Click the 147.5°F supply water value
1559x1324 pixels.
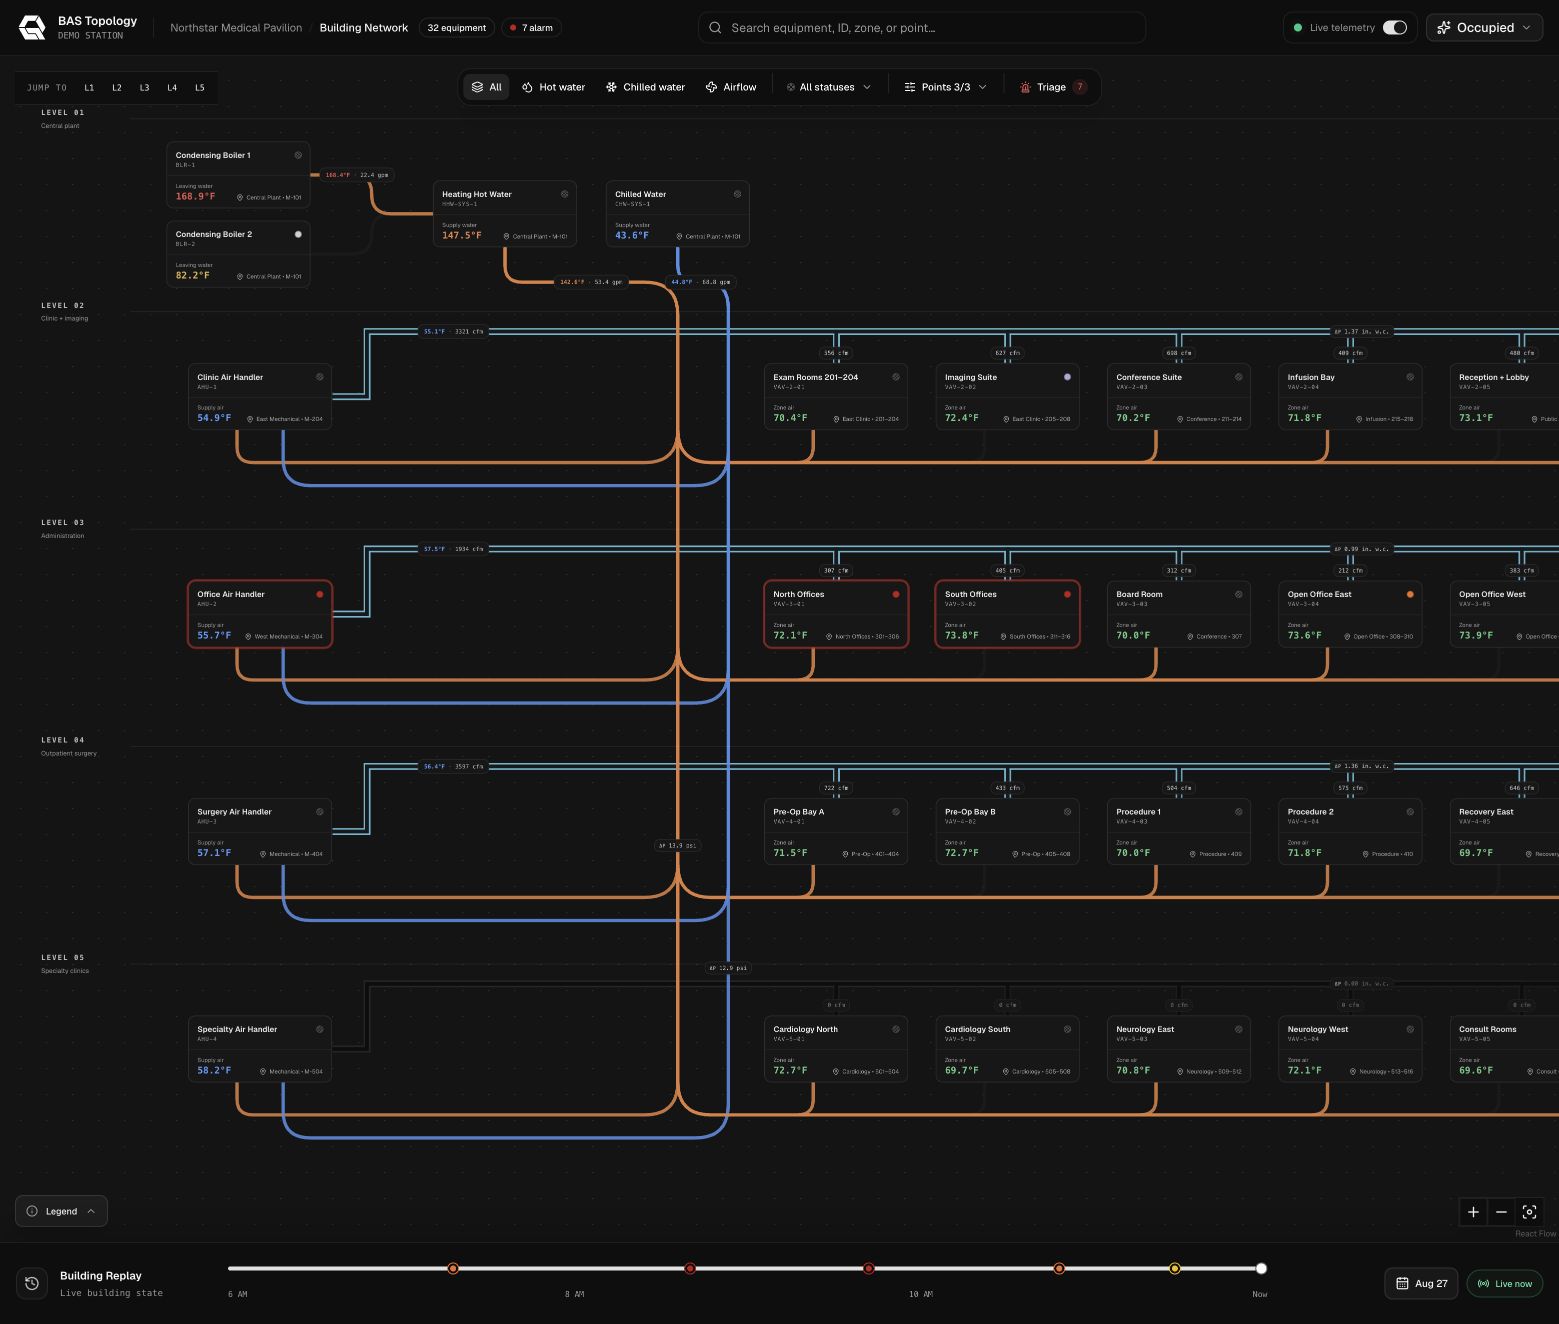(x=462, y=236)
